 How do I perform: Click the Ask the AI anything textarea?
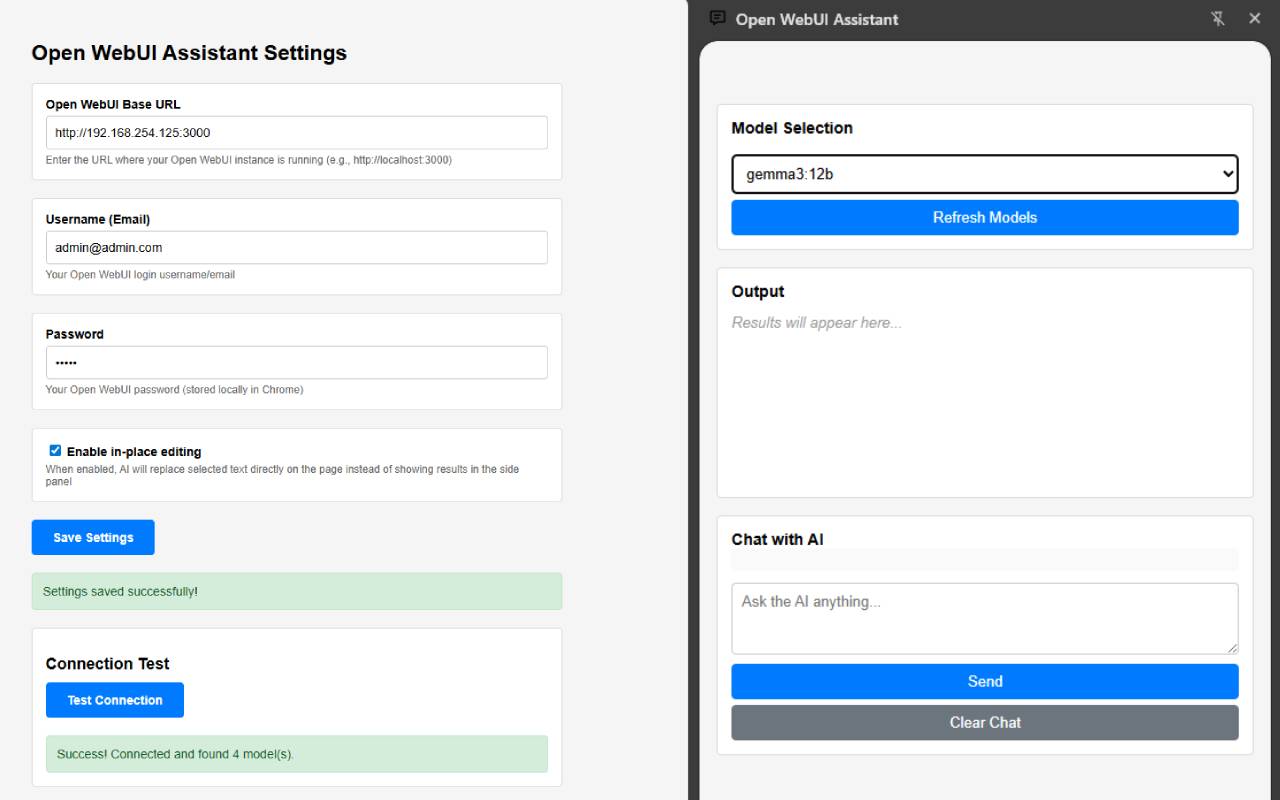[985, 619]
